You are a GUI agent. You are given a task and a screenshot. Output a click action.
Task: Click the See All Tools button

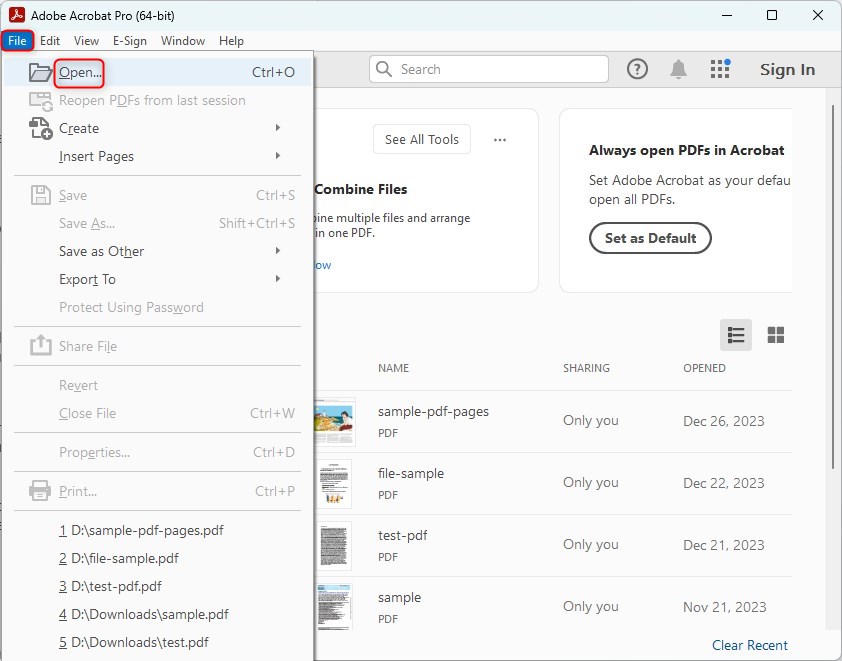(421, 140)
